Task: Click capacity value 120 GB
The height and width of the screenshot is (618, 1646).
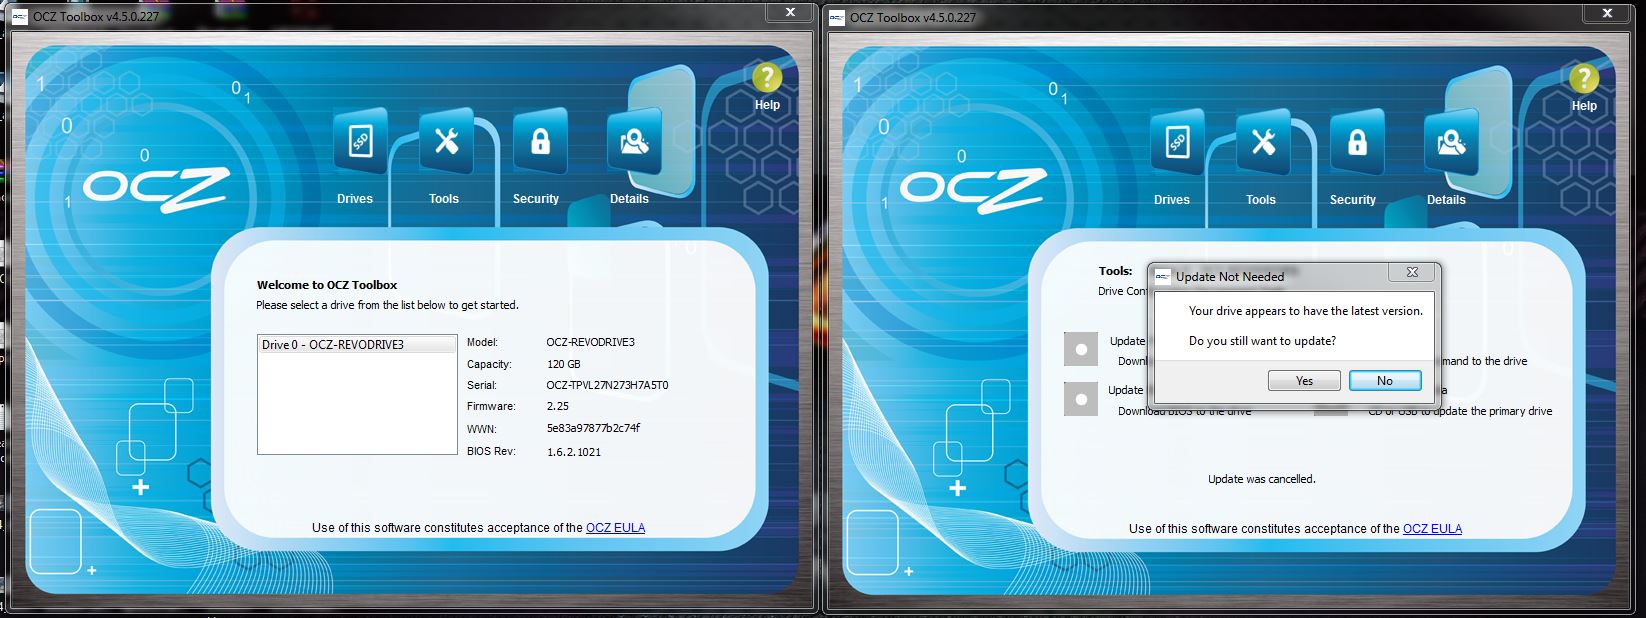Action: 563,364
